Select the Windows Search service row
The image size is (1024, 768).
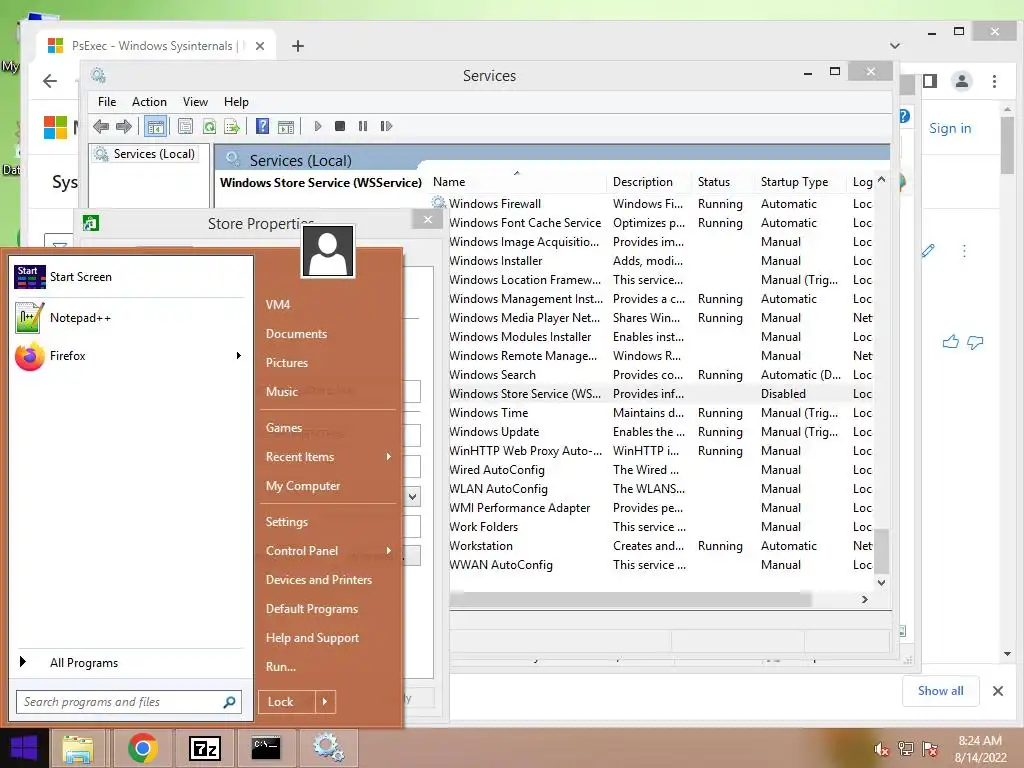click(660, 375)
